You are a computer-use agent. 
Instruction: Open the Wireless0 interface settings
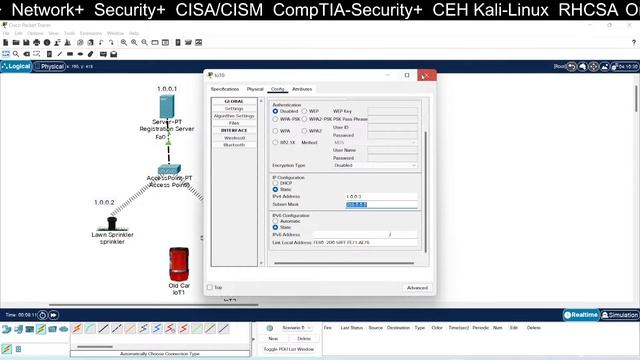pyautogui.click(x=234, y=138)
